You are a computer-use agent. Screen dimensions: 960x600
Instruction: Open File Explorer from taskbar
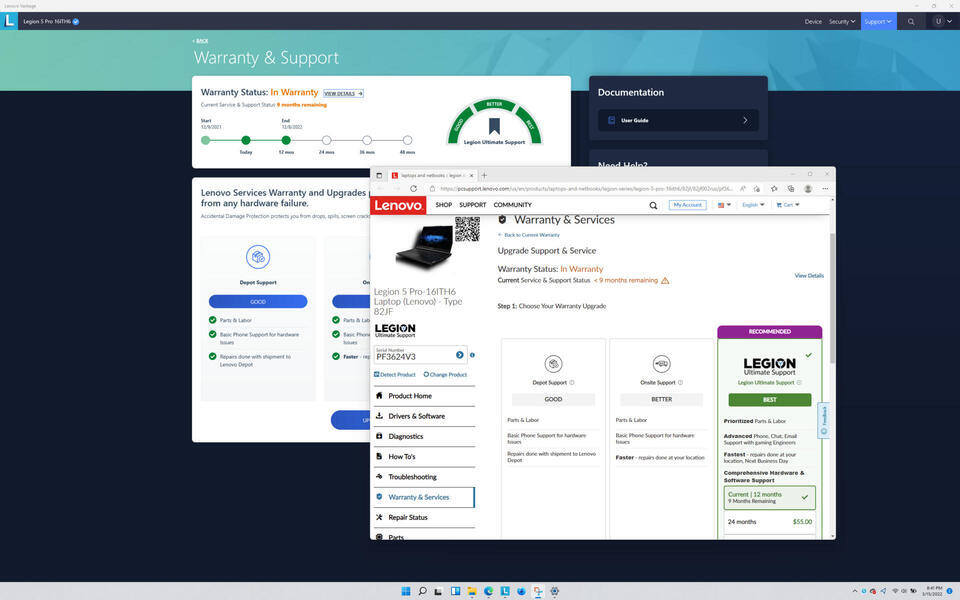472,591
